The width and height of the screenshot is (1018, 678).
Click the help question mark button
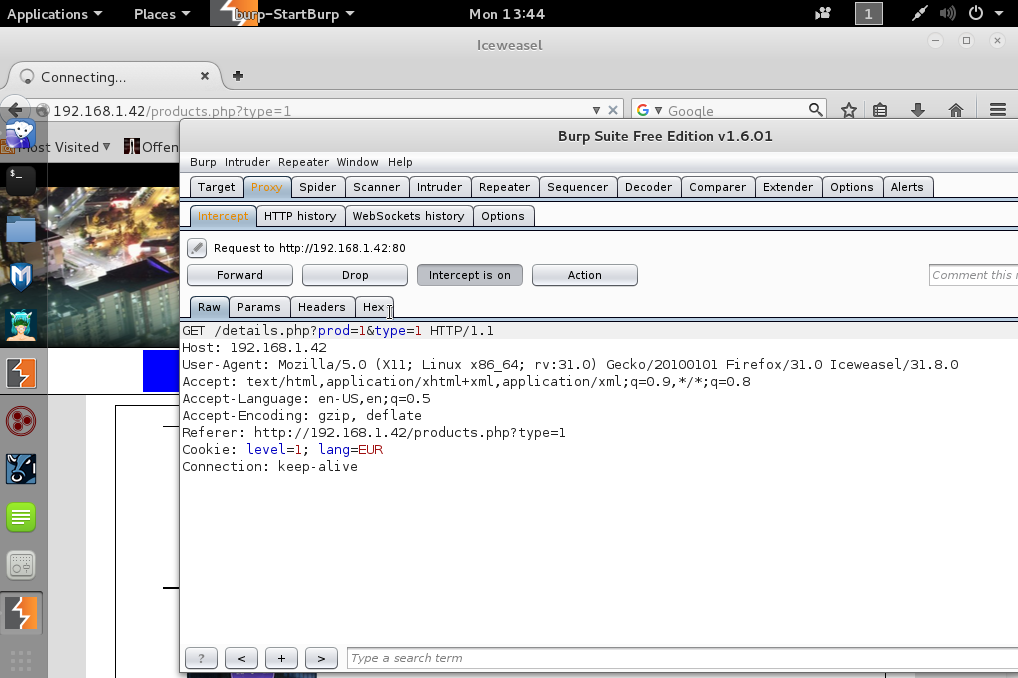tap(201, 658)
